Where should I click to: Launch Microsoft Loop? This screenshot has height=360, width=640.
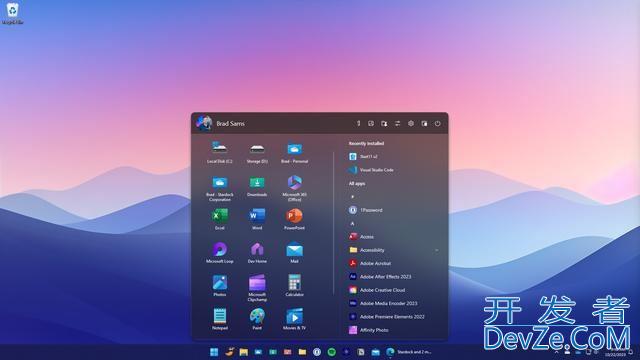click(220, 252)
